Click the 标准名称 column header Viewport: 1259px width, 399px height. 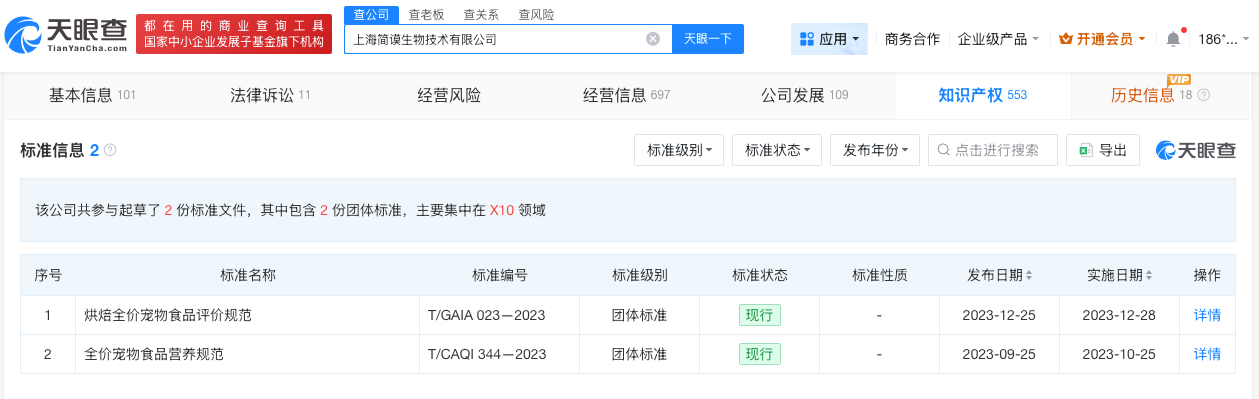click(x=248, y=275)
